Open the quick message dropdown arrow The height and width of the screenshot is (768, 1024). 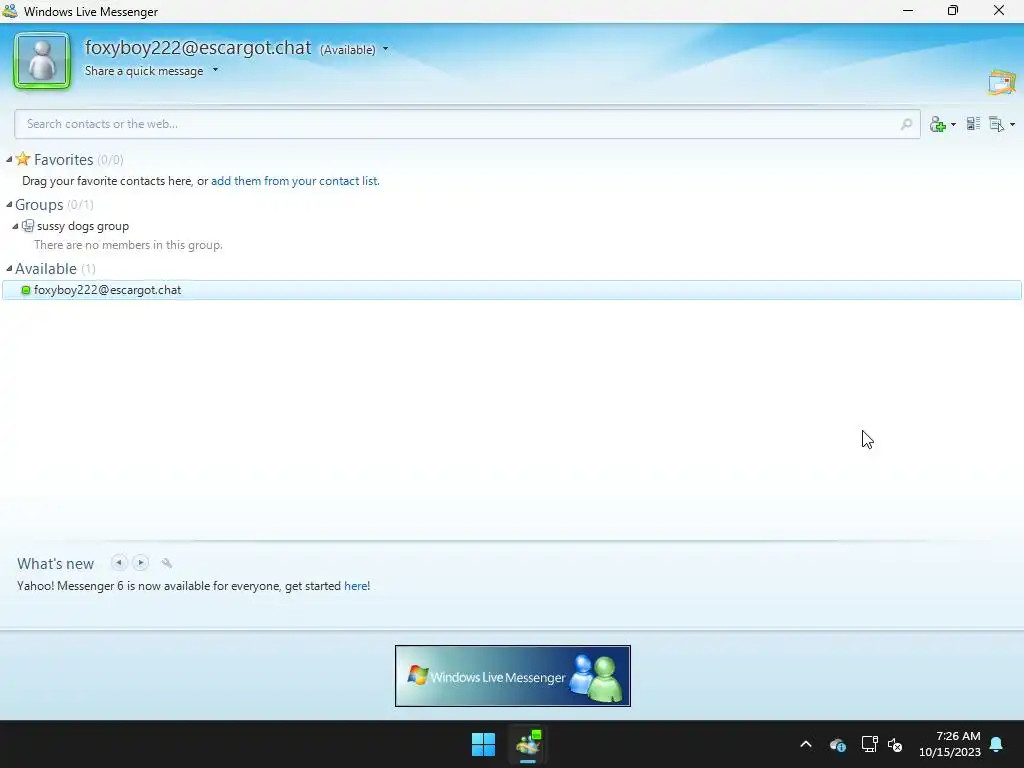[216, 70]
